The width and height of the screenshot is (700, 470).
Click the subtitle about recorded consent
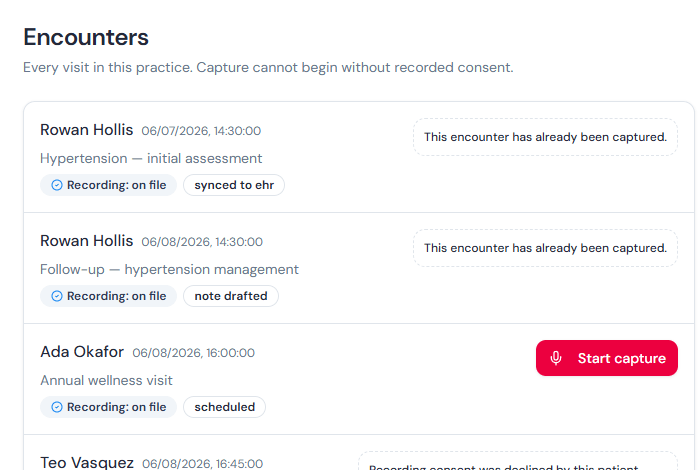click(268, 67)
